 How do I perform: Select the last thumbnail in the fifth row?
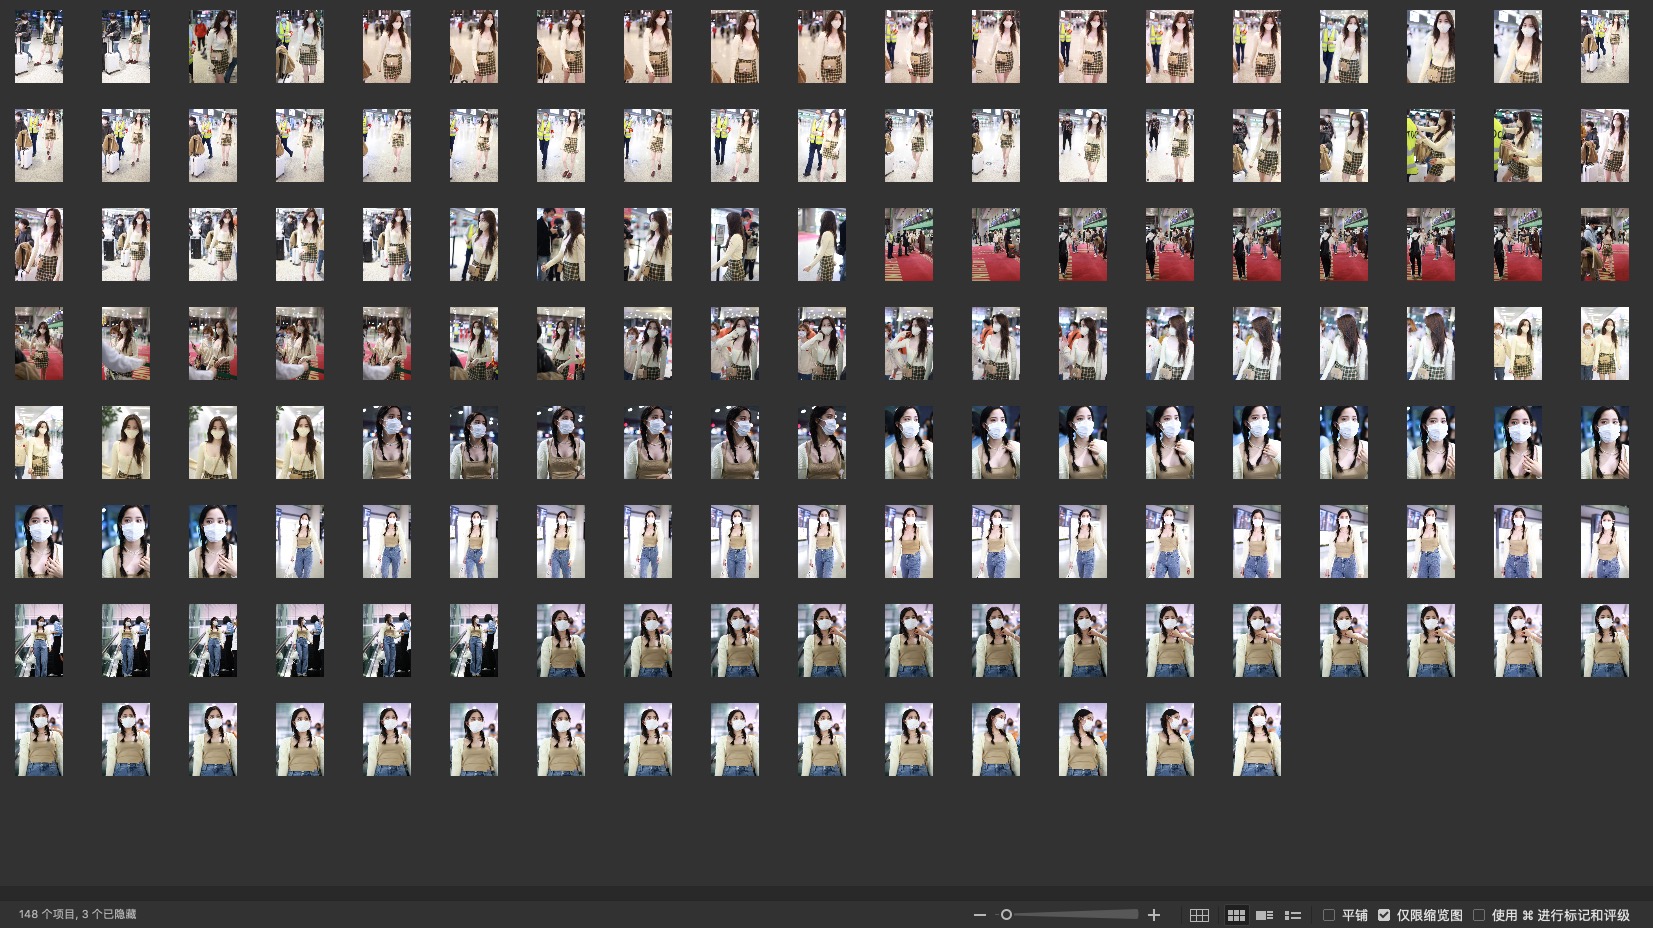pyautogui.click(x=1604, y=443)
